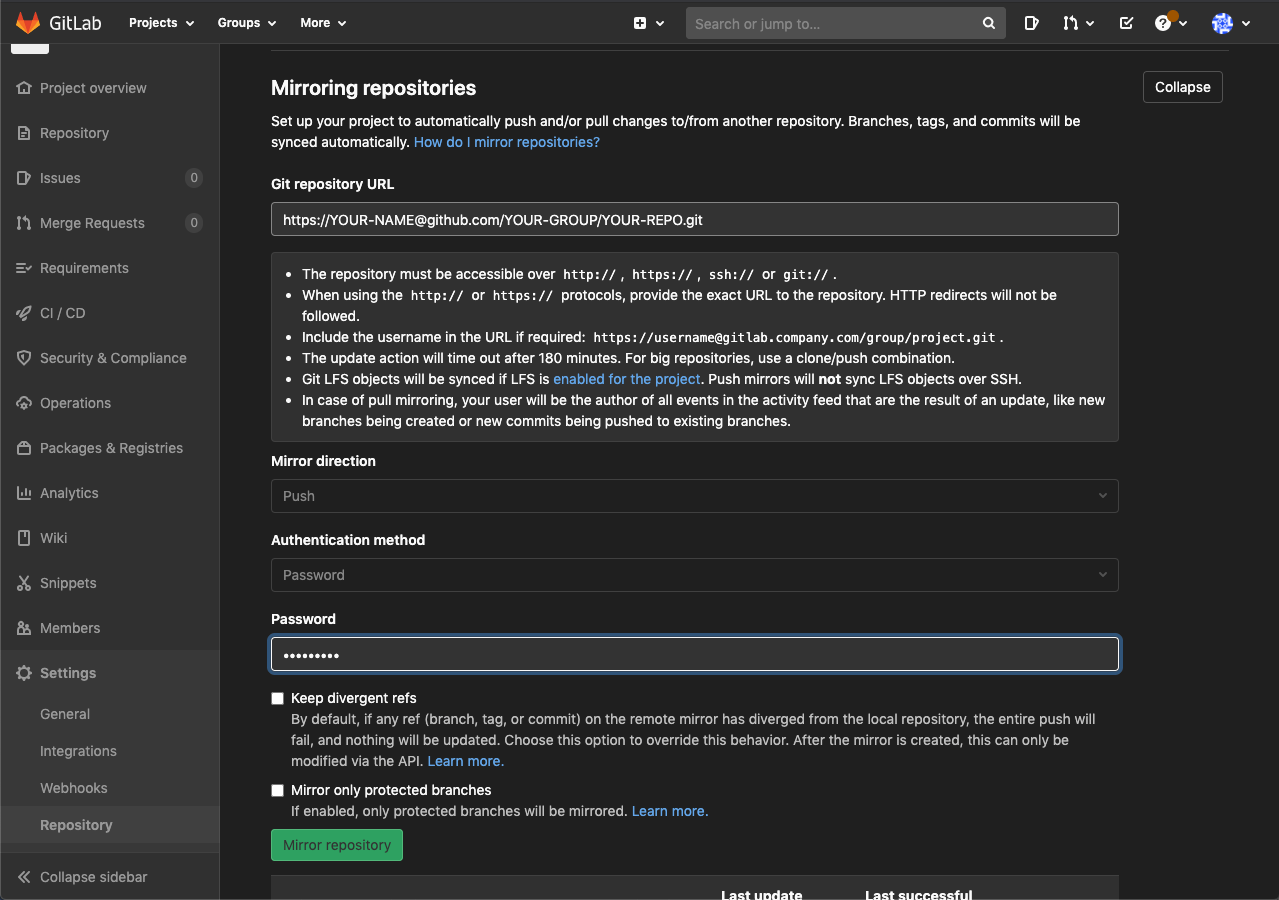The image size is (1279, 900).
Task: Open the Operations sidebar label
Action: [x=75, y=403]
